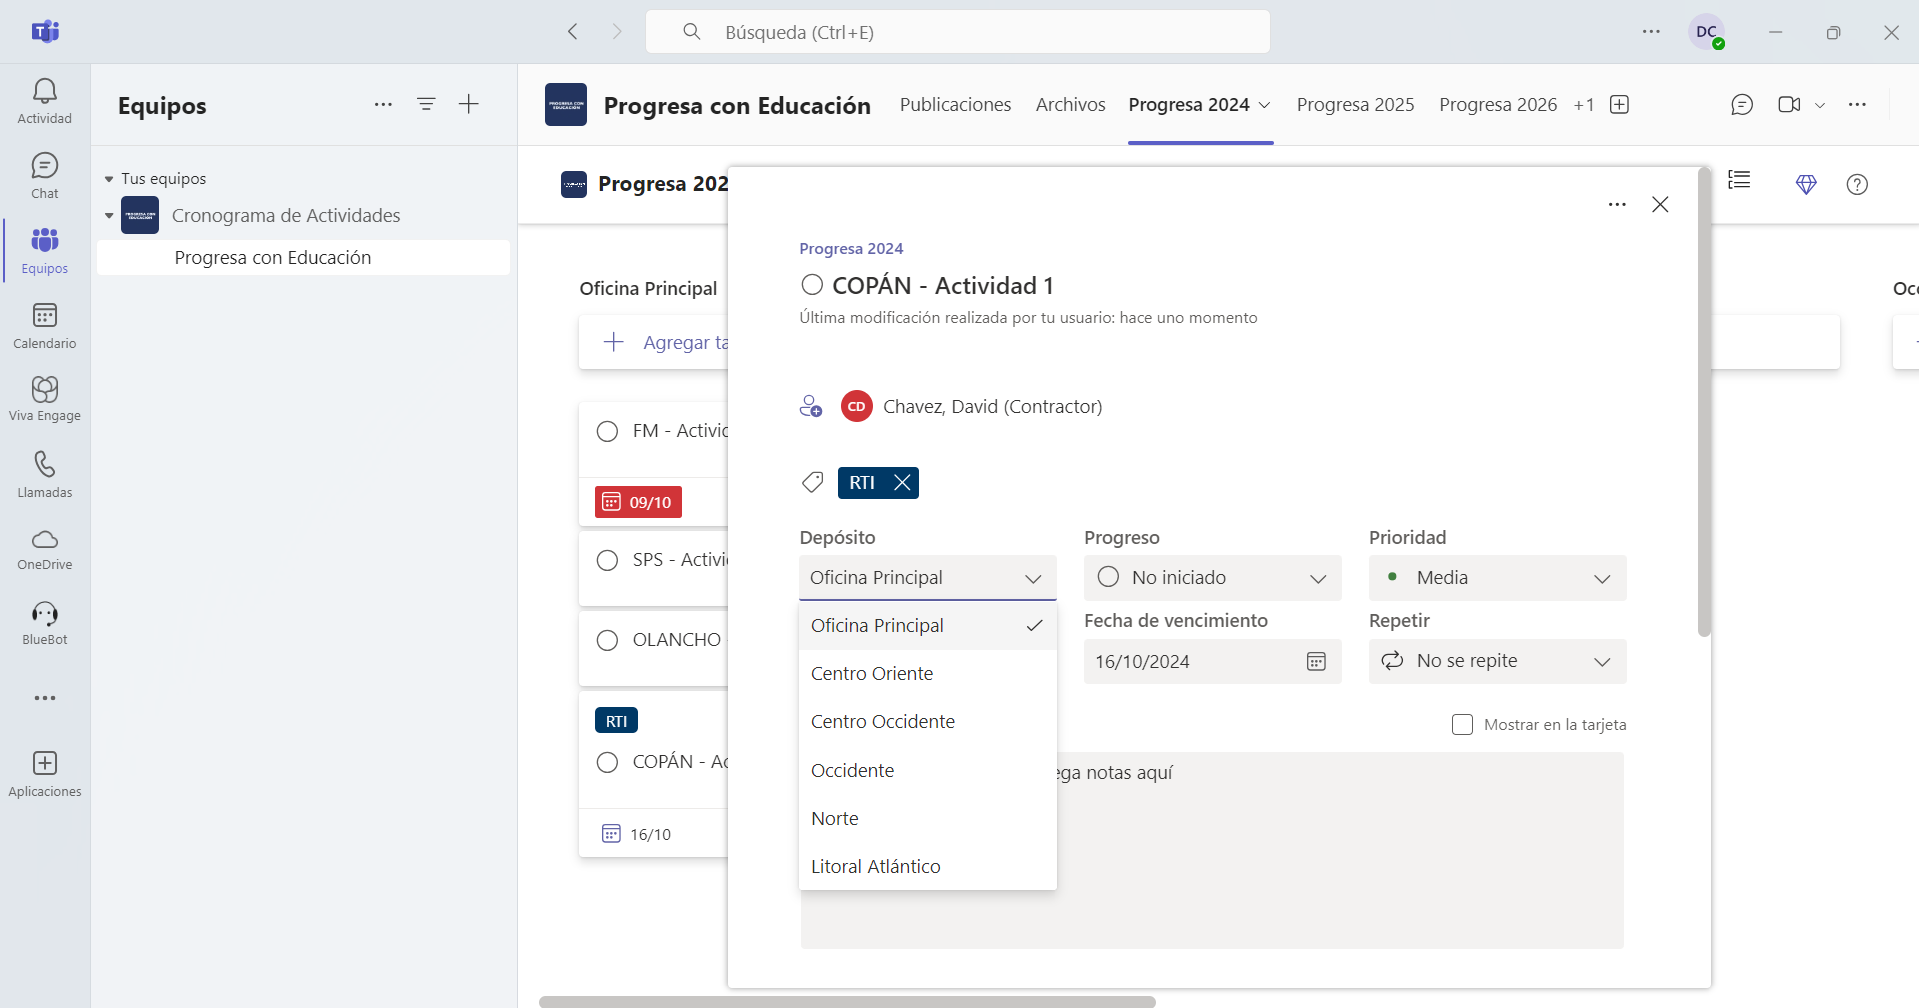Go to Equipos in sidebar
The width and height of the screenshot is (1919, 1008).
[45, 251]
